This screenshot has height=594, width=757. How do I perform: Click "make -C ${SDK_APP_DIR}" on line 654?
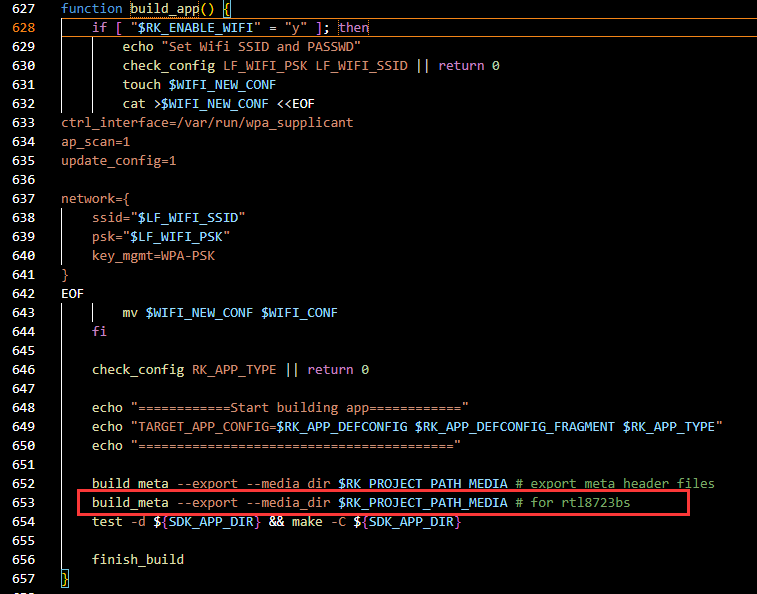click(377, 522)
